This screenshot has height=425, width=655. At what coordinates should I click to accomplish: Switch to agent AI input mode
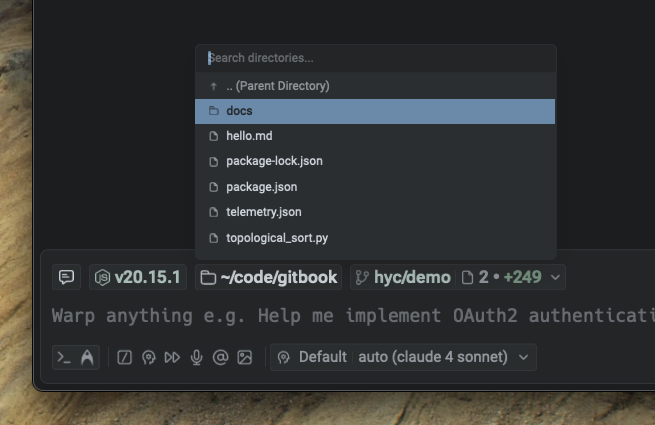click(x=87, y=357)
